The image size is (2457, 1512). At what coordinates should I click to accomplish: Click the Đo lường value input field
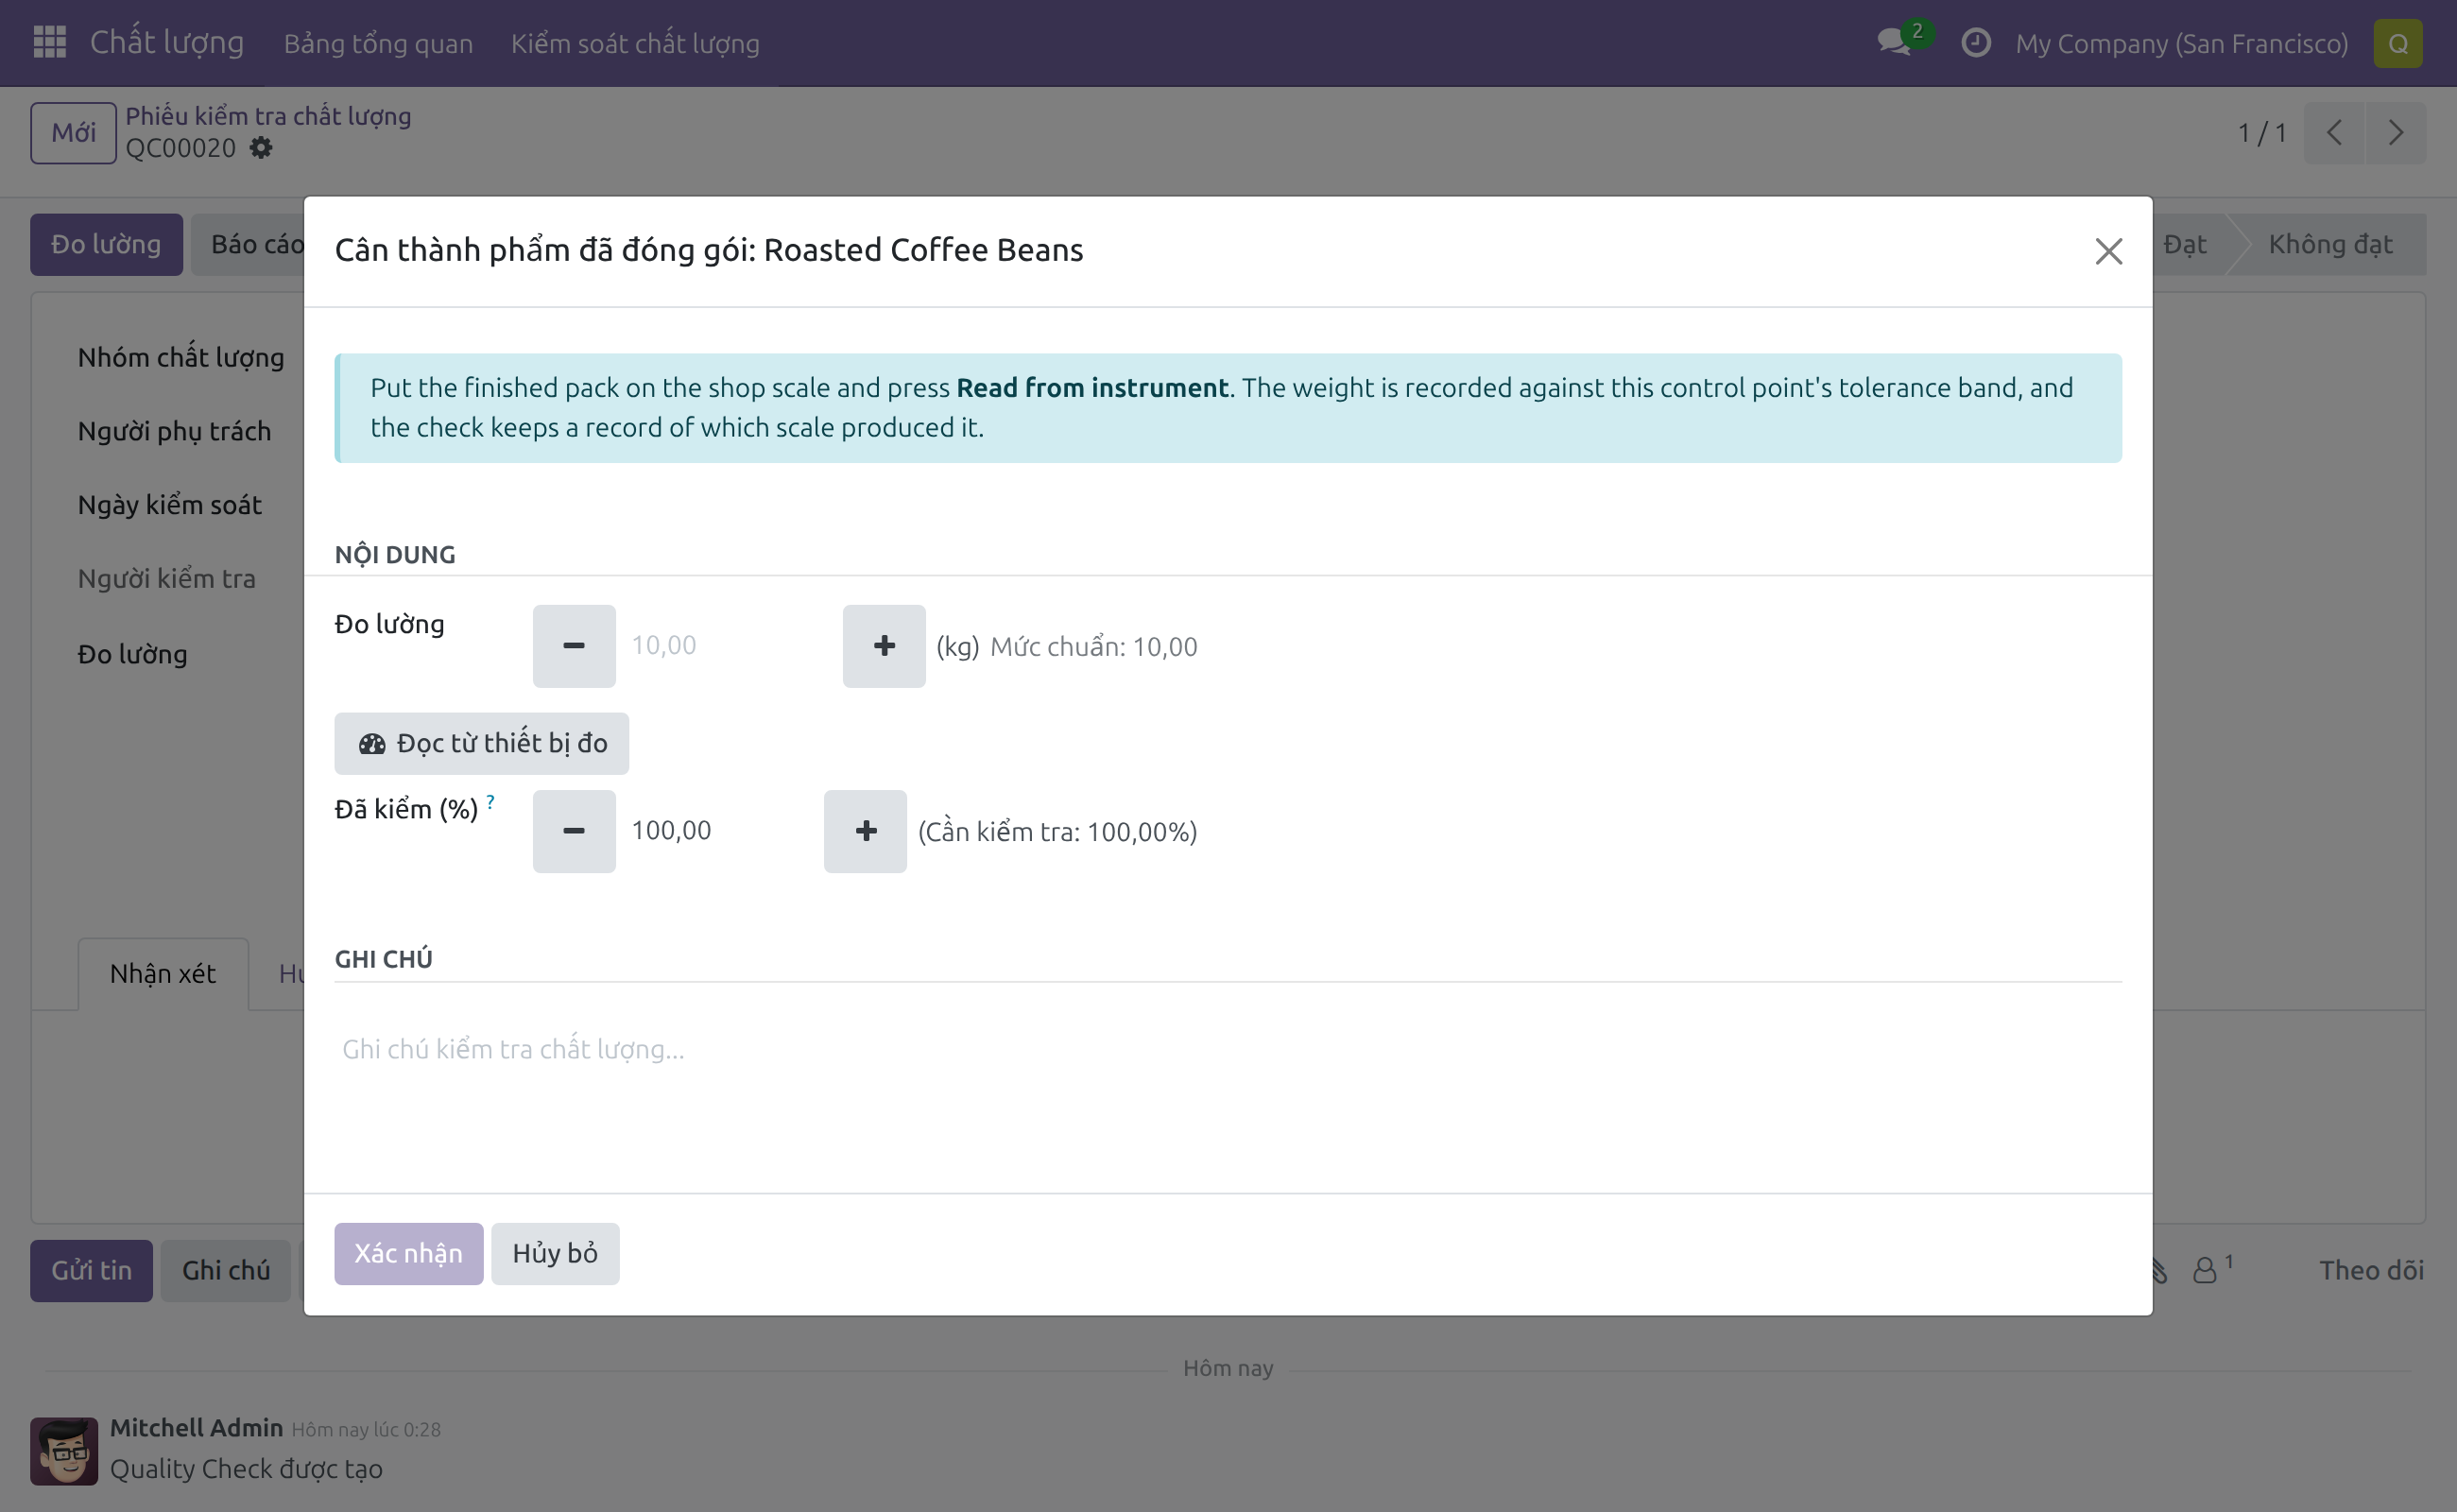click(x=729, y=646)
